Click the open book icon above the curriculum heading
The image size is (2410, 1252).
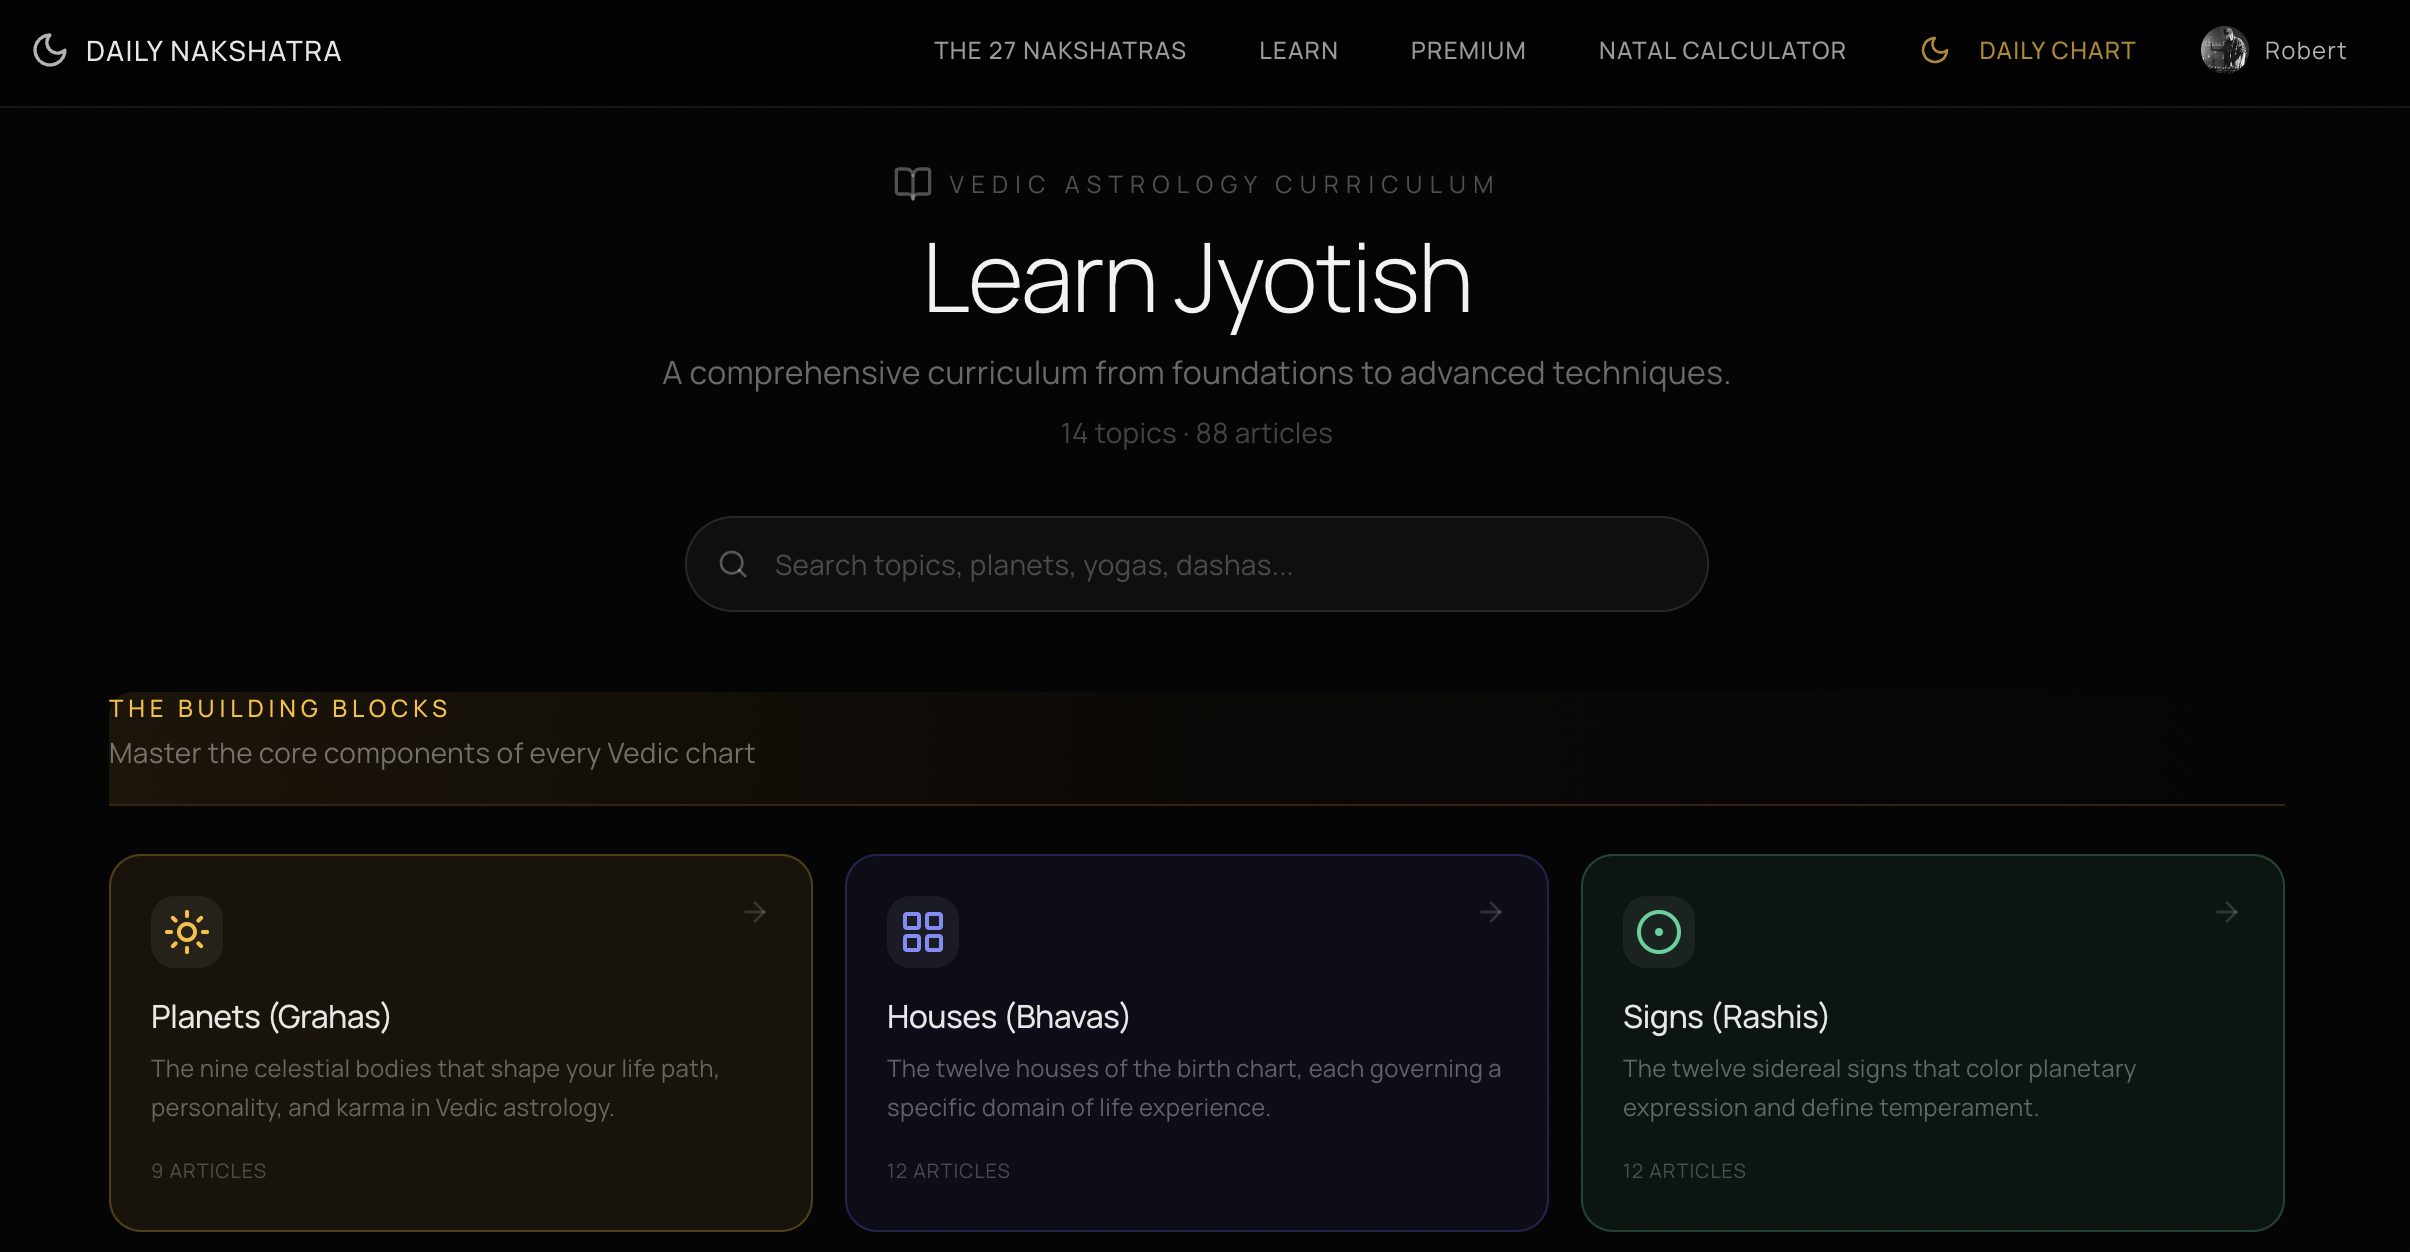point(911,182)
